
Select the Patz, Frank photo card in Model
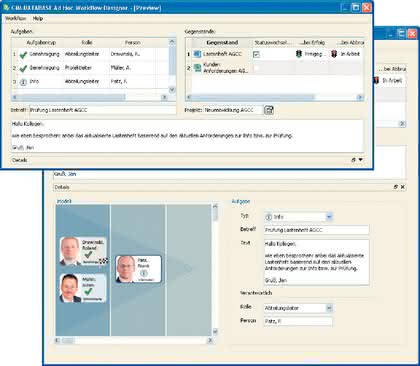tap(139, 269)
